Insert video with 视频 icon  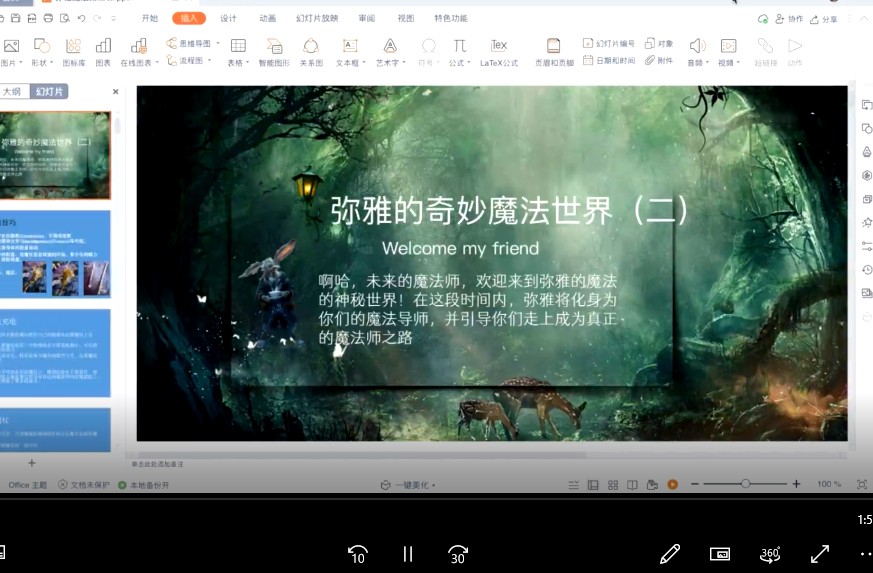(x=728, y=46)
